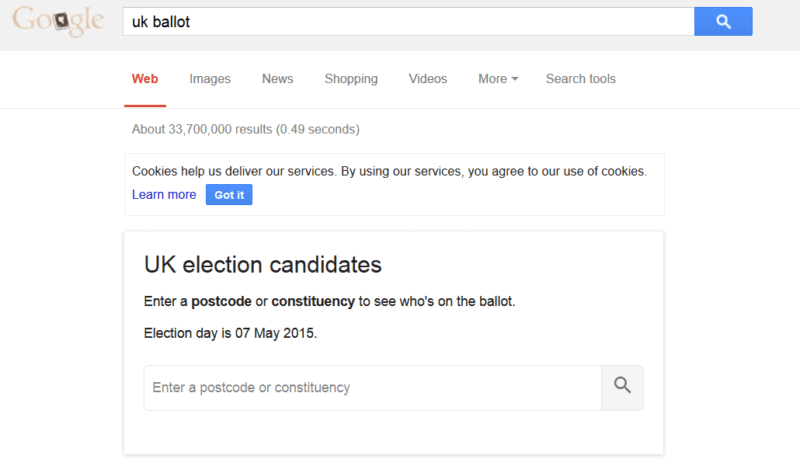Image resolution: width=800 pixels, height=466 pixels.
Task: Open the News tab
Action: pos(278,79)
